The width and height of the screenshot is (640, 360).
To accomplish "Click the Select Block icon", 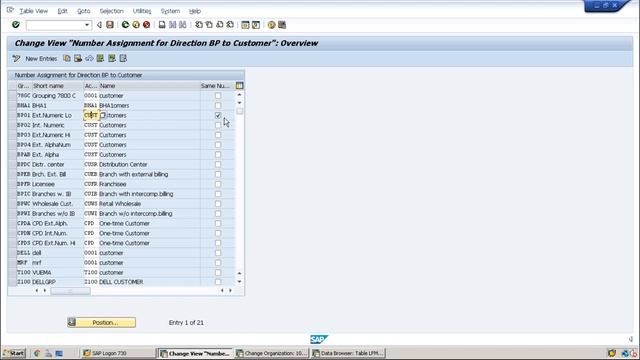I will pyautogui.click(x=112, y=58).
